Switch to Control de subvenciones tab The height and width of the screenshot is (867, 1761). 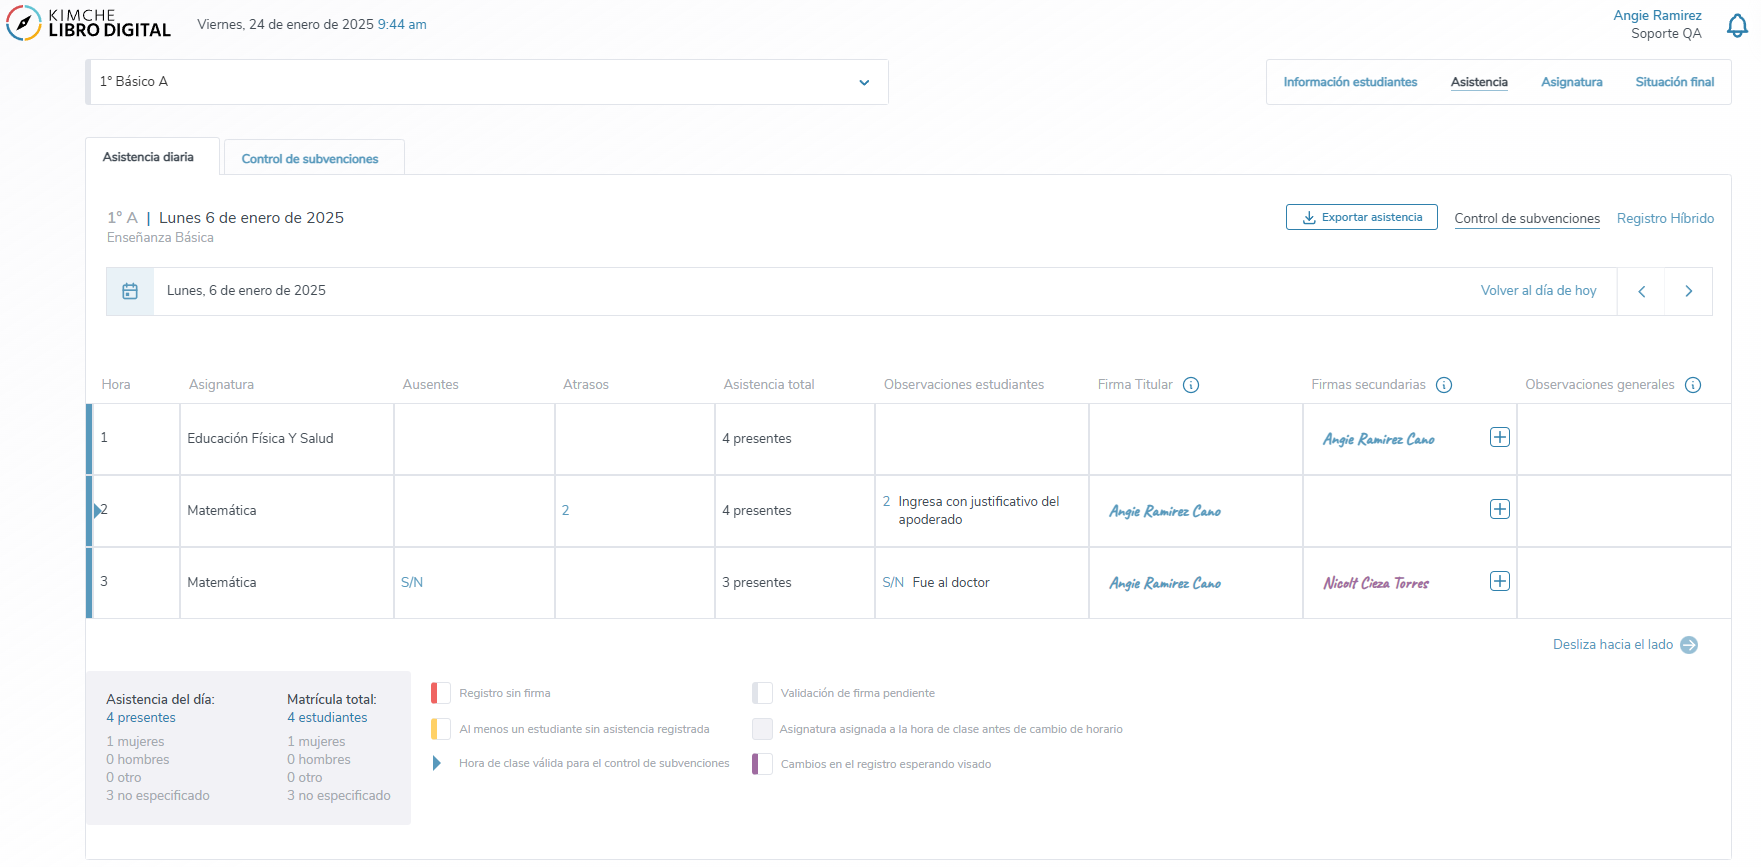coord(314,158)
